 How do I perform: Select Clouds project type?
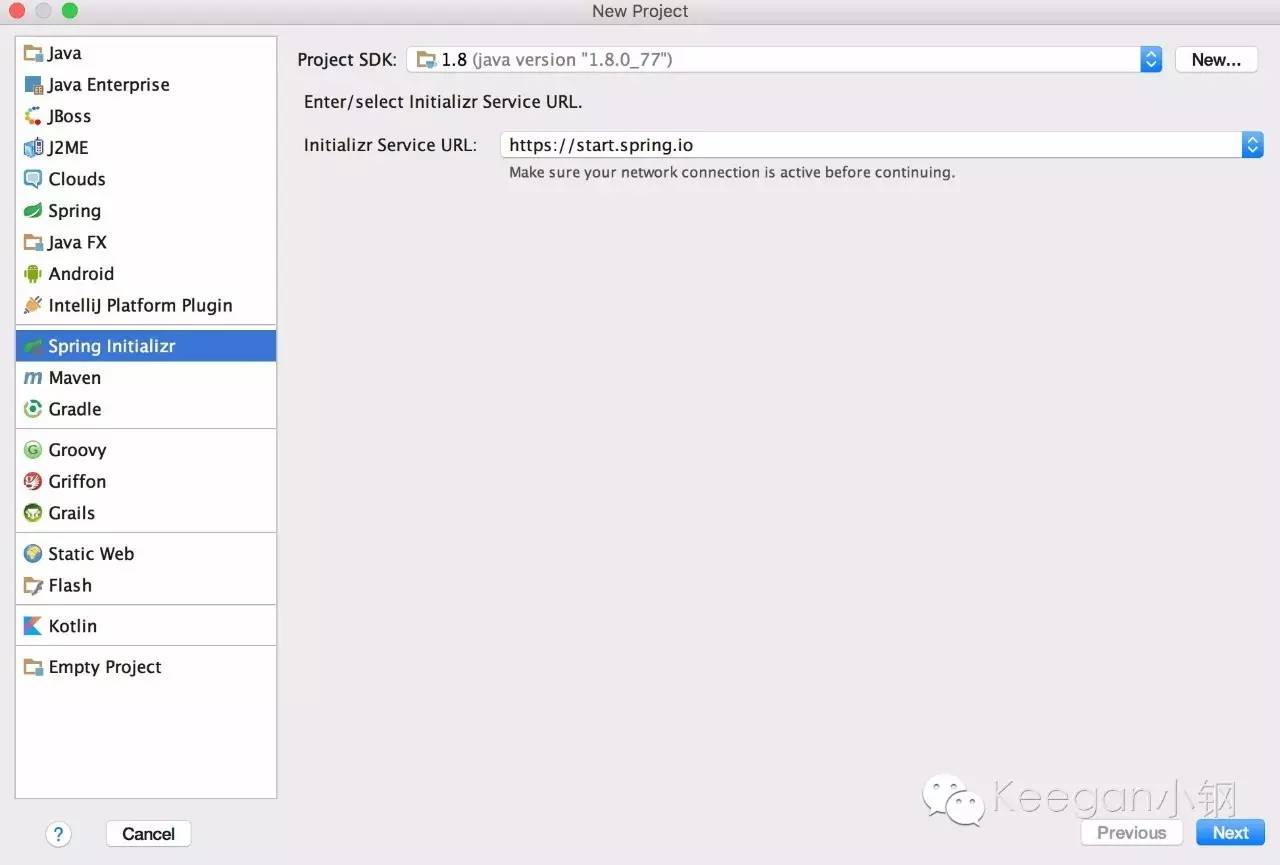(x=77, y=179)
